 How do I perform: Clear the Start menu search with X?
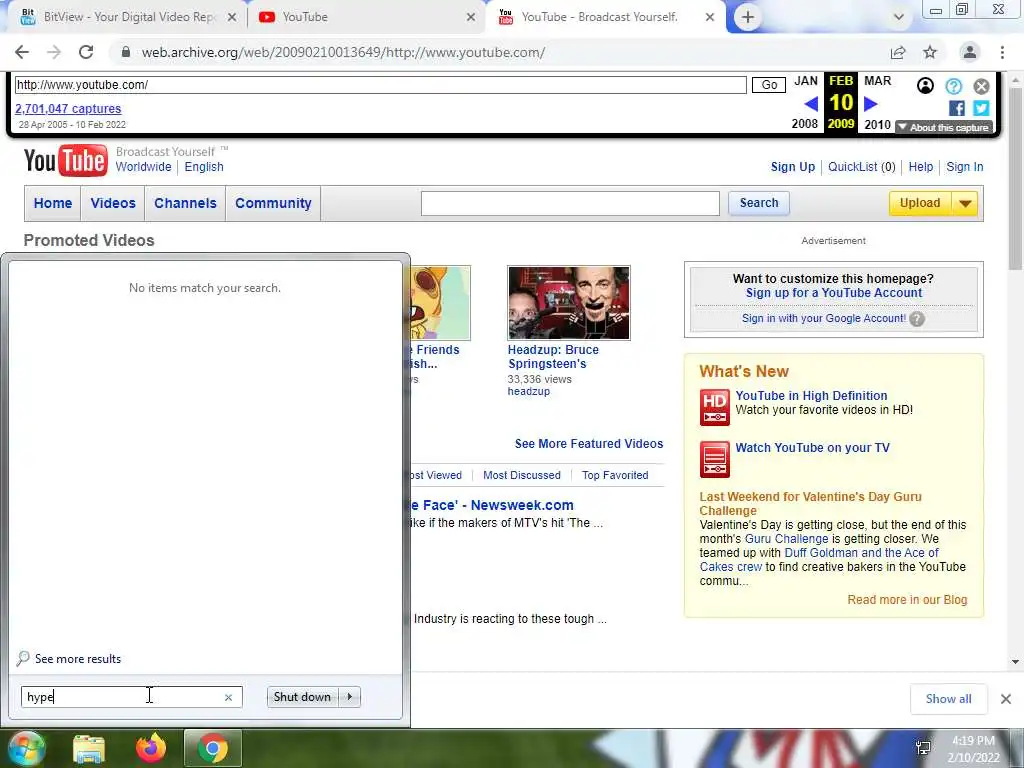(228, 697)
